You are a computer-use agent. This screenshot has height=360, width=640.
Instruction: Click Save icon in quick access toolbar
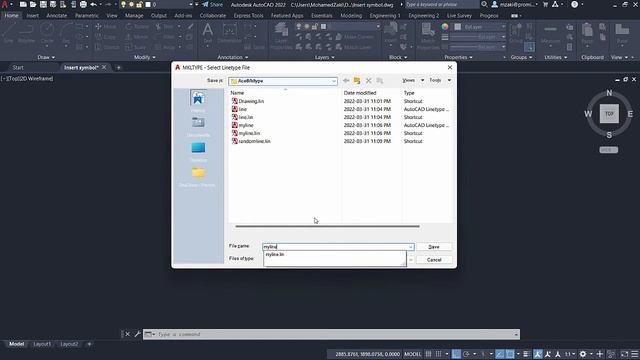click(x=43, y=4)
